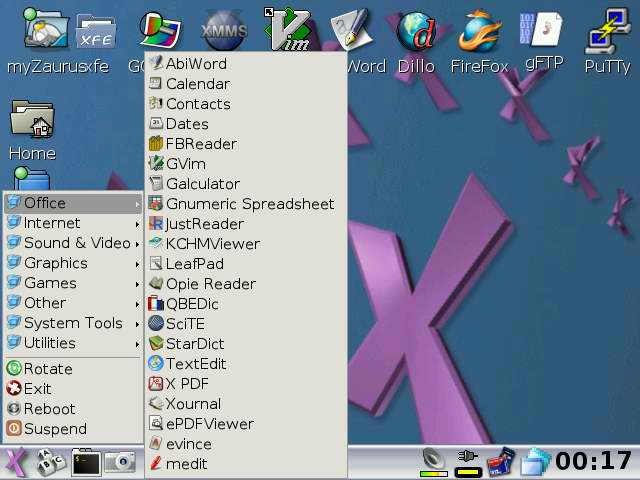This screenshot has width=640, height=480.
Task: Open the Home folder icon
Action: point(32,128)
